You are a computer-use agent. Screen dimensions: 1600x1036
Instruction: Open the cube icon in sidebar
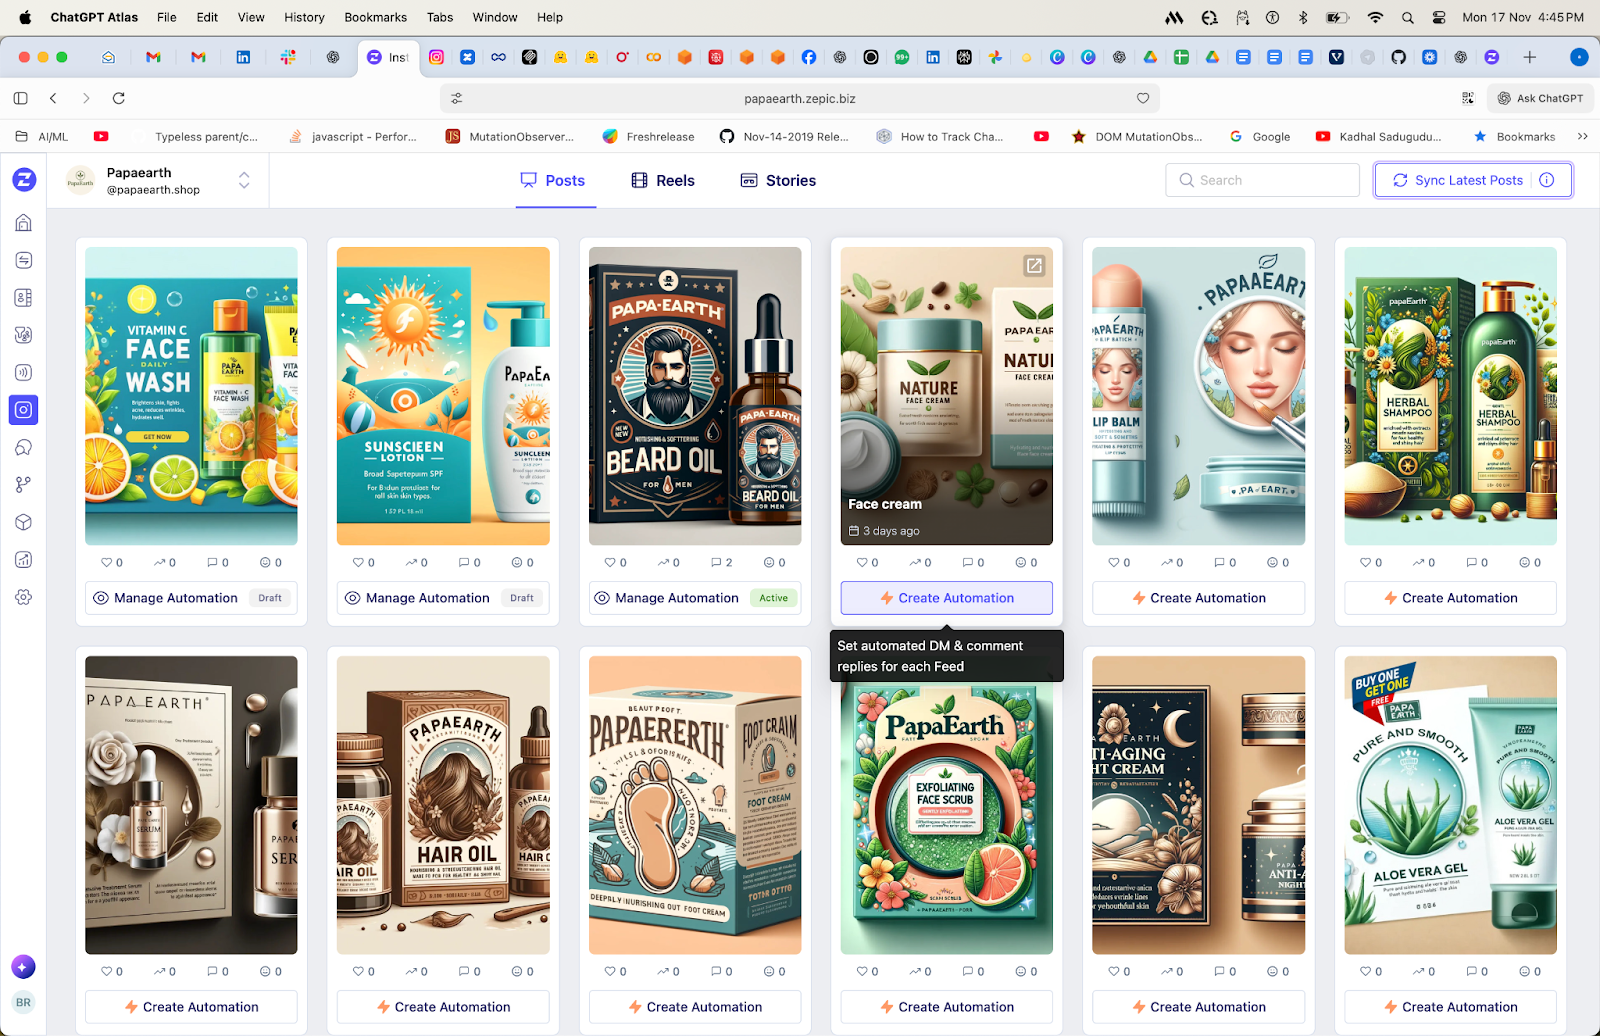tap(24, 522)
